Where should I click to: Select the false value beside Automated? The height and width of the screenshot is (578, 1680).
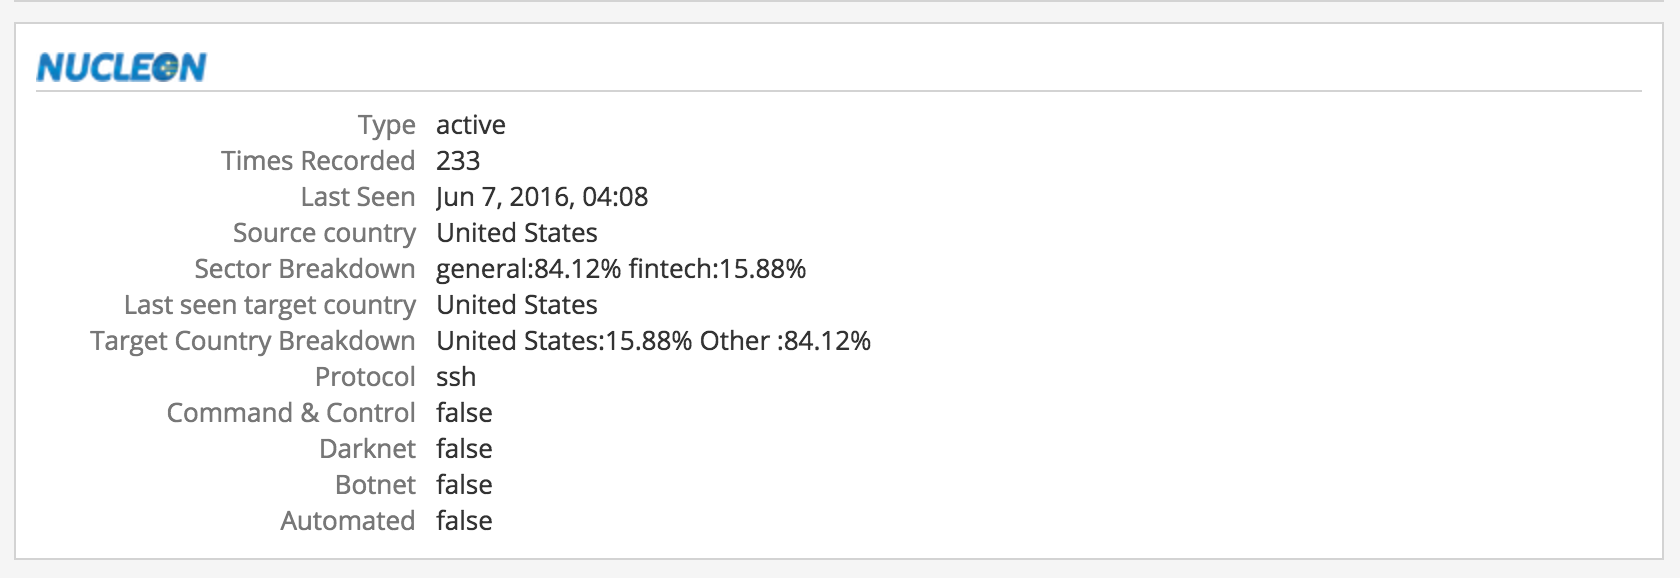464,521
